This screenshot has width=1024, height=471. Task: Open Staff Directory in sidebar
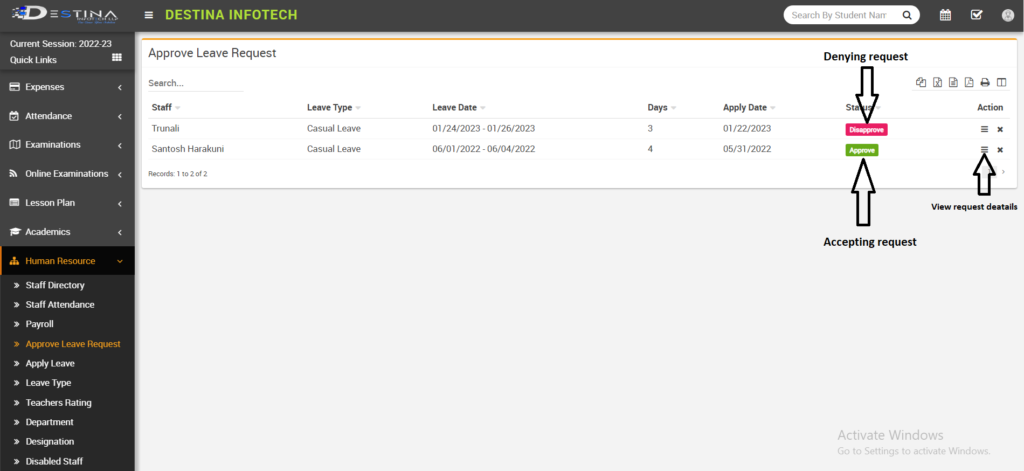point(55,285)
